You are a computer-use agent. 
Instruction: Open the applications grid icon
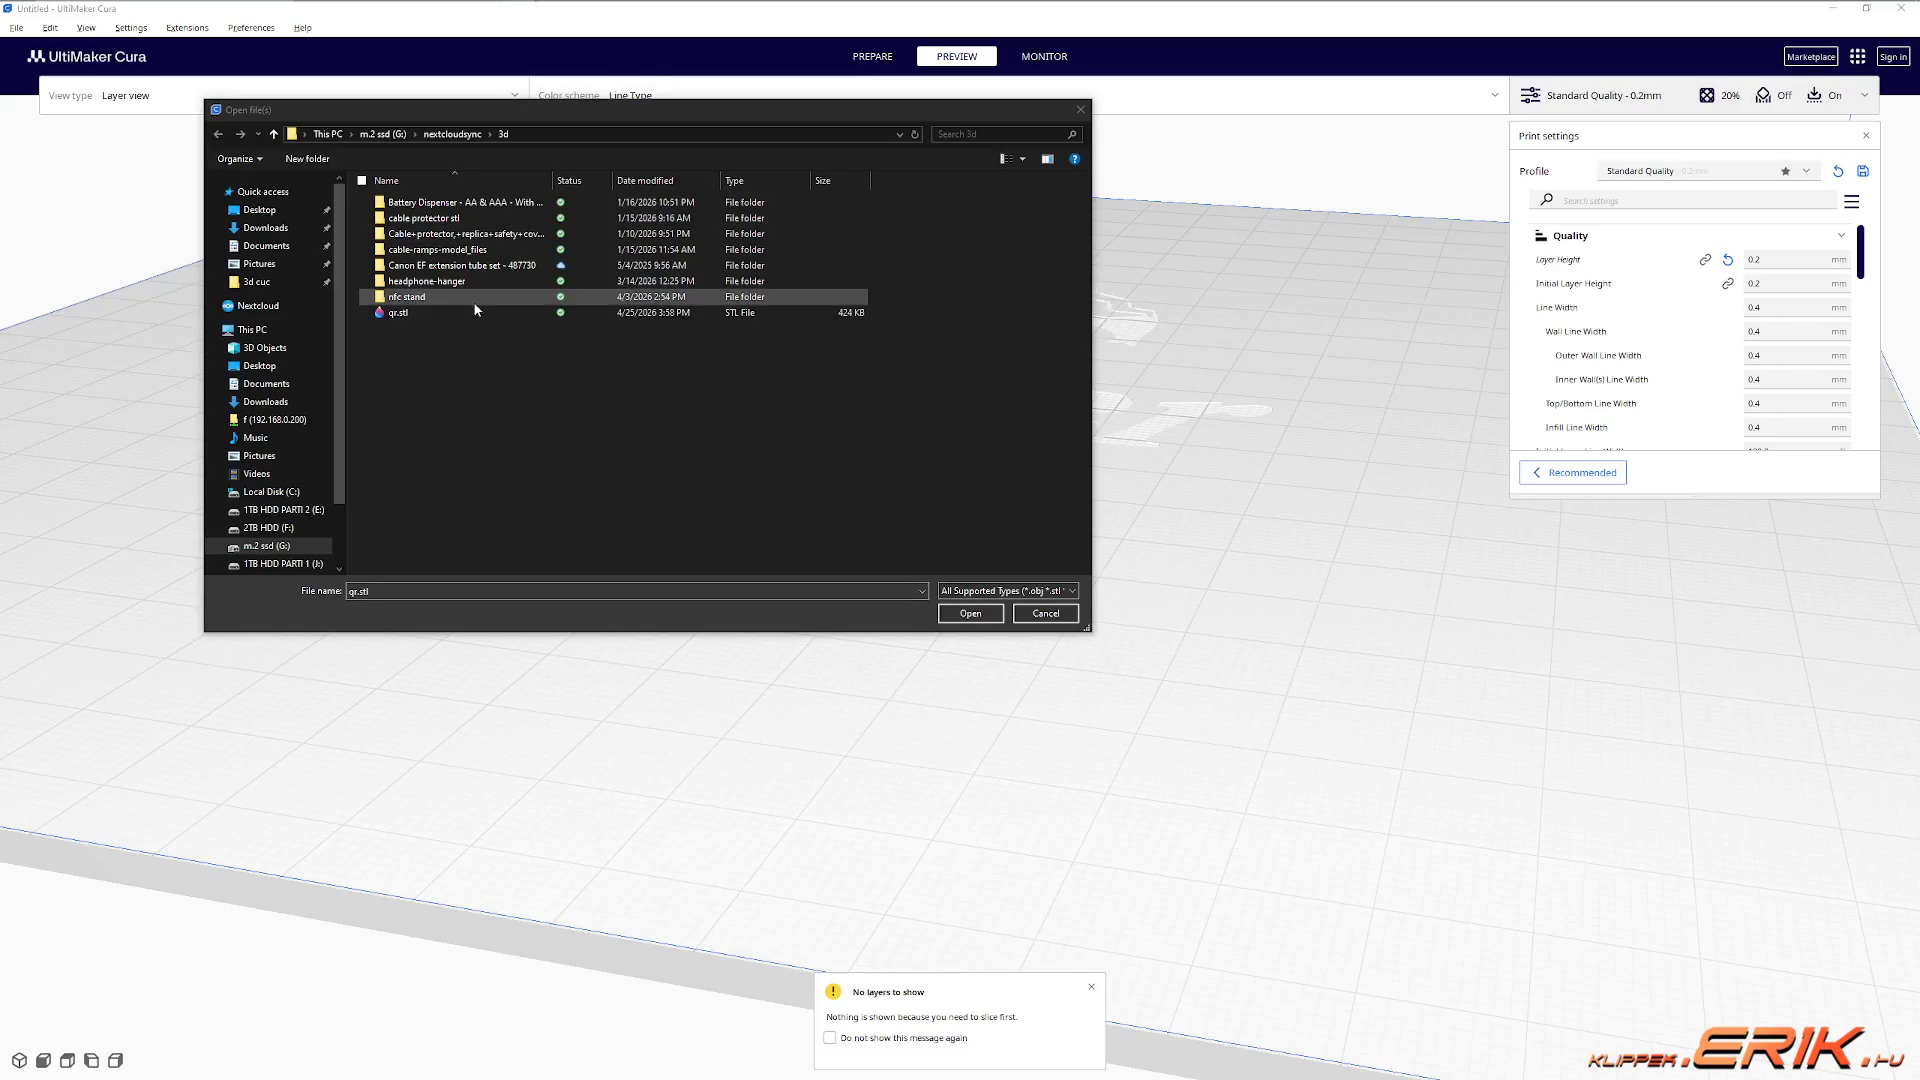point(1857,57)
